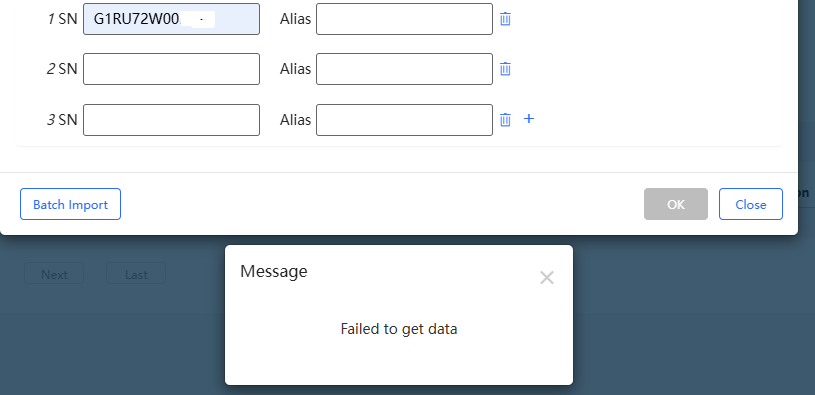Click the Alias field in row 3

[404, 120]
